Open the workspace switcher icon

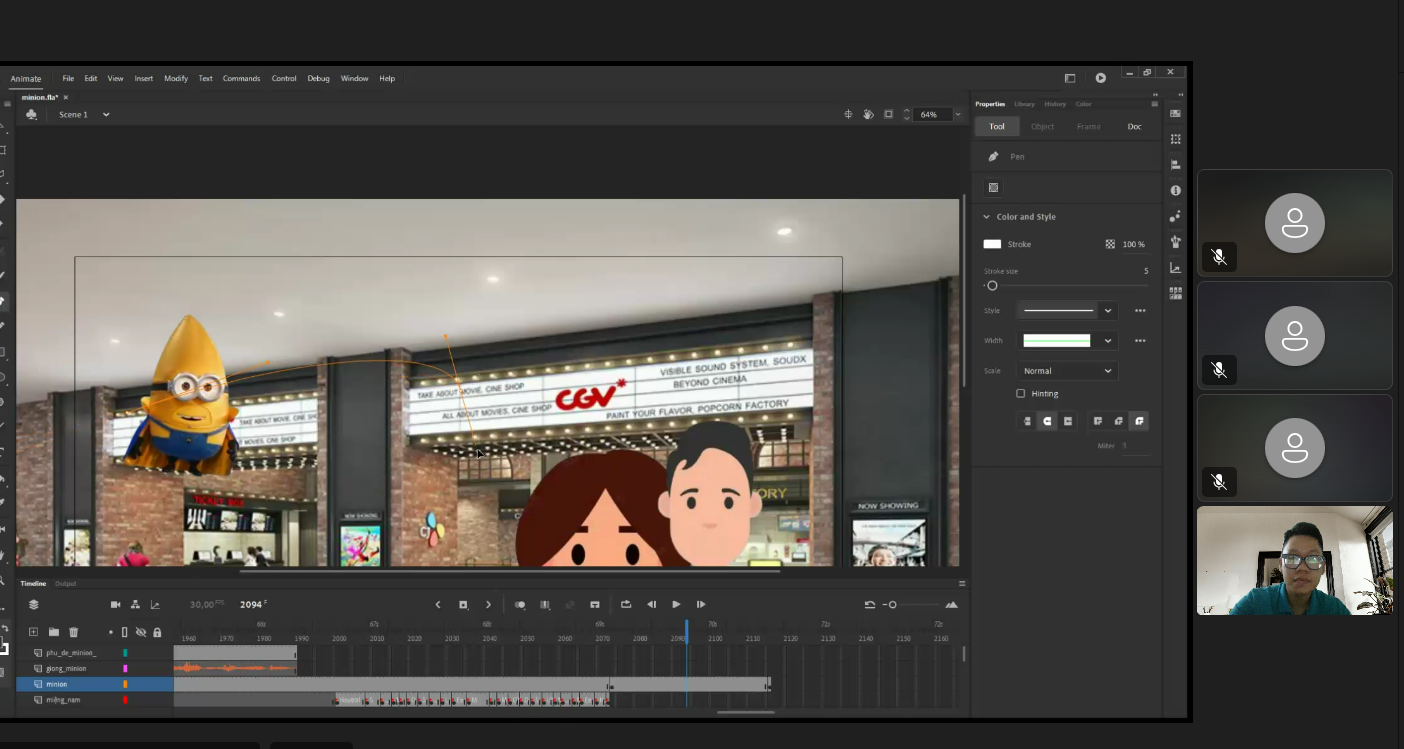[1070, 78]
